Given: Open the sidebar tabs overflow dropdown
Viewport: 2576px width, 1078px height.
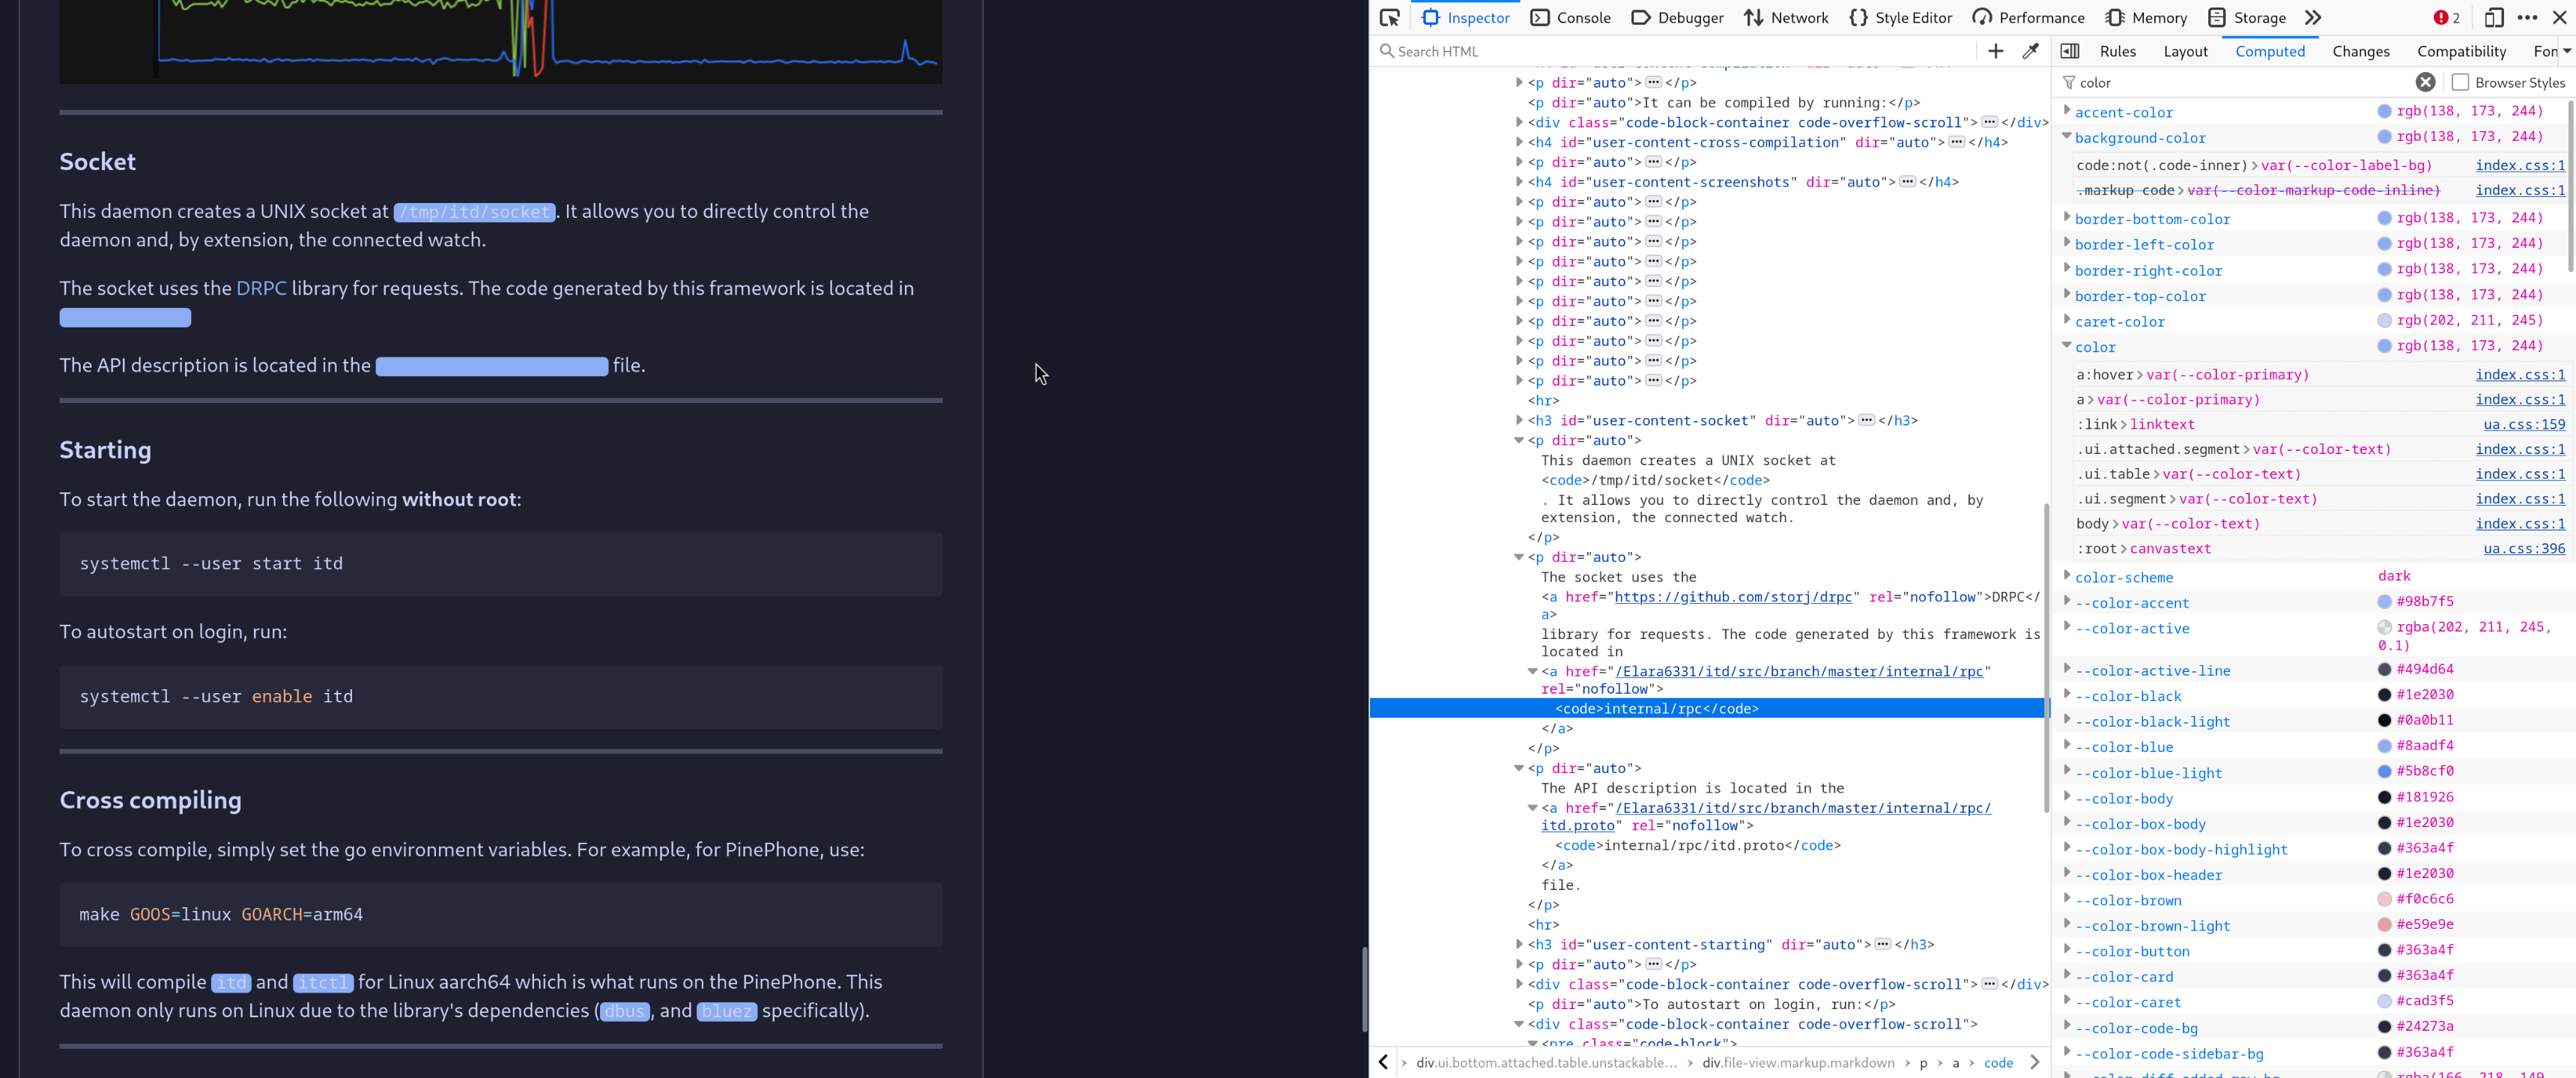Looking at the screenshot, I should point(2566,51).
